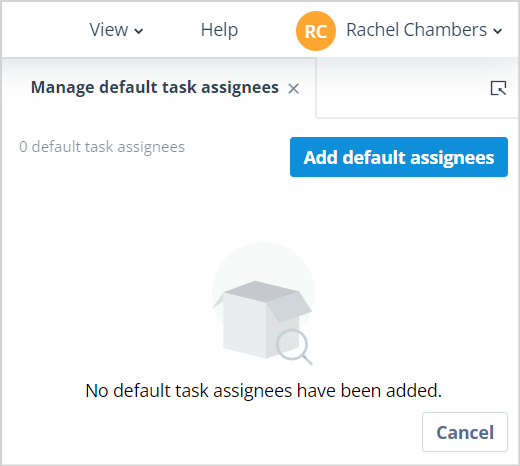Click the Cancel button
Screen dimensions: 520x466
[x=465, y=432]
